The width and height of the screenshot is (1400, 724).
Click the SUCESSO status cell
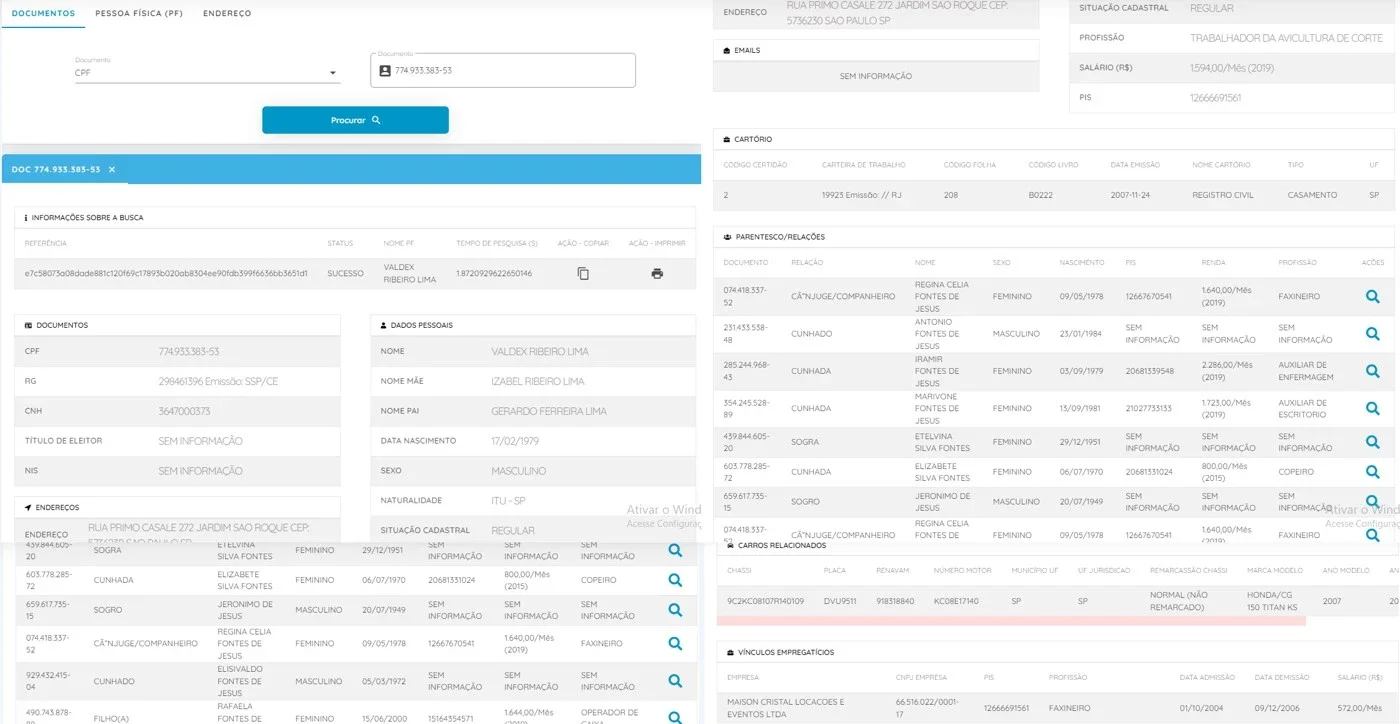[345, 273]
